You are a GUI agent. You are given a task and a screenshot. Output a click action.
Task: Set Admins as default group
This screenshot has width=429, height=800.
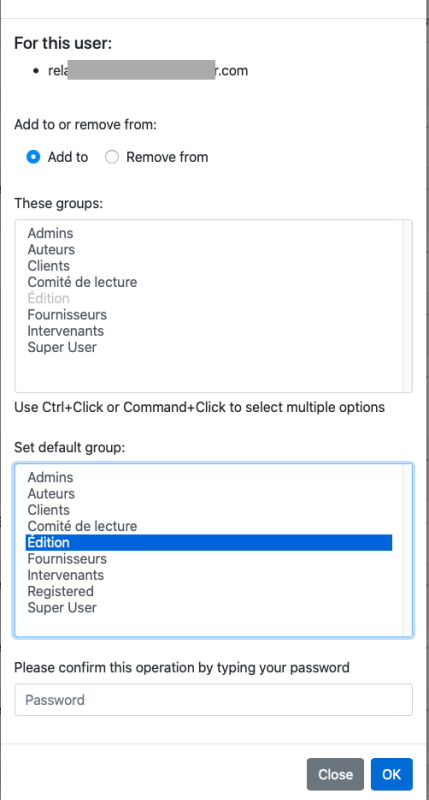[209, 478]
